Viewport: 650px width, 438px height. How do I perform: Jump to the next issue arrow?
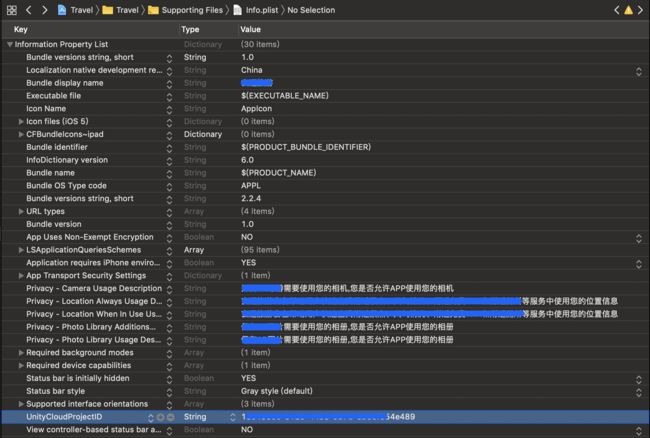640,10
